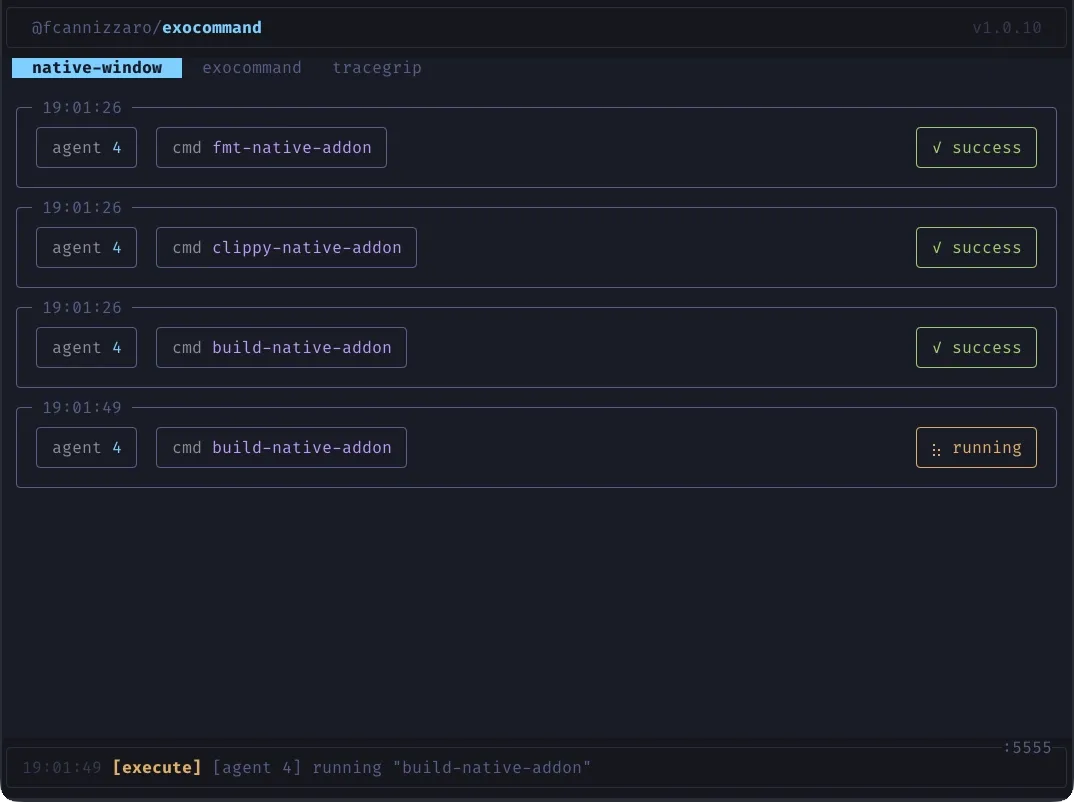Click the cmd fmt-native-addon command button
The width and height of the screenshot is (1074, 802).
point(271,147)
